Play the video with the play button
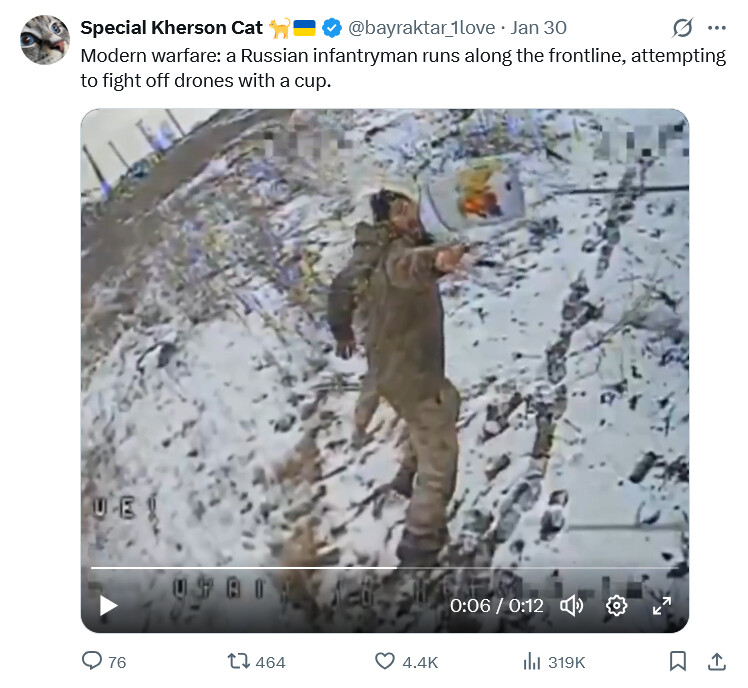This screenshot has width=748, height=688. (x=109, y=605)
